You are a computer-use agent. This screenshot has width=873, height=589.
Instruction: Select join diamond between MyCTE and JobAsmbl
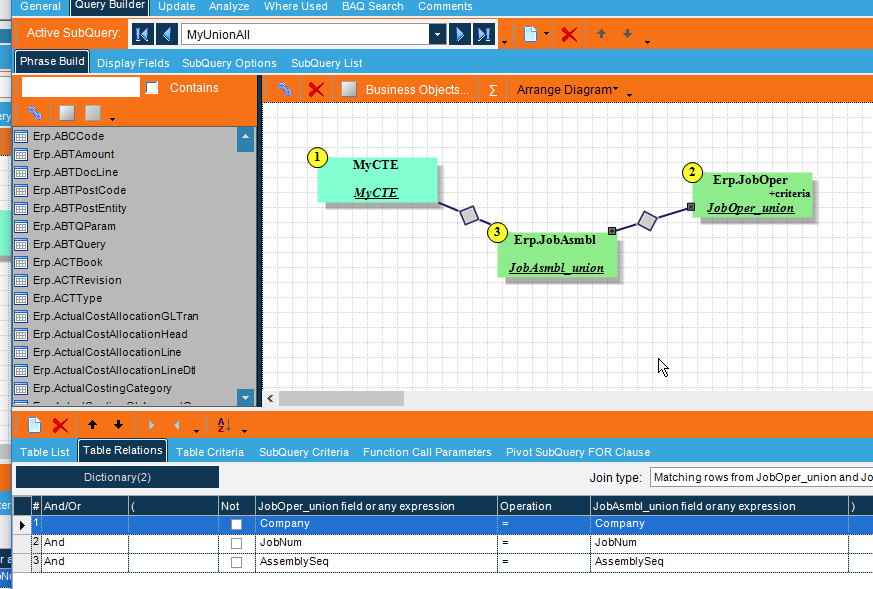point(469,215)
